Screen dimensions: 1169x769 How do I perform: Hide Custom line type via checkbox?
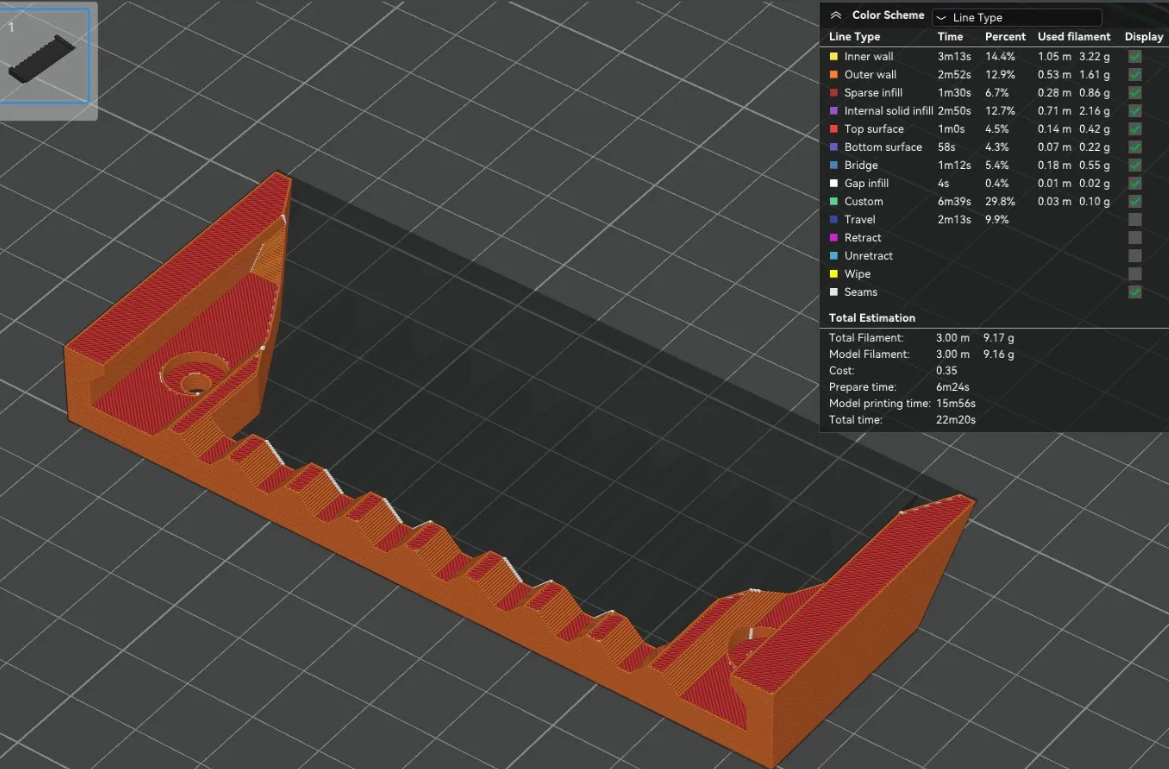(x=1135, y=201)
